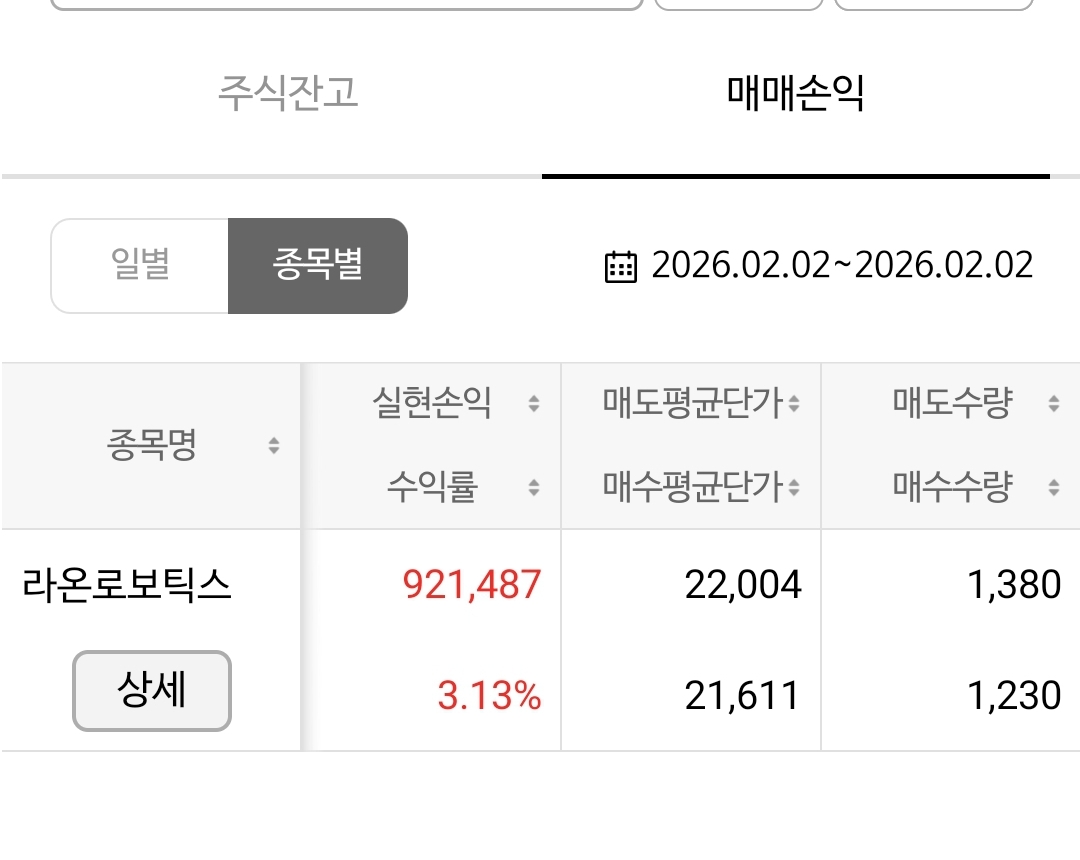Click the realized profit value 921,487
This screenshot has height=860, width=1080.
[x=472, y=585]
